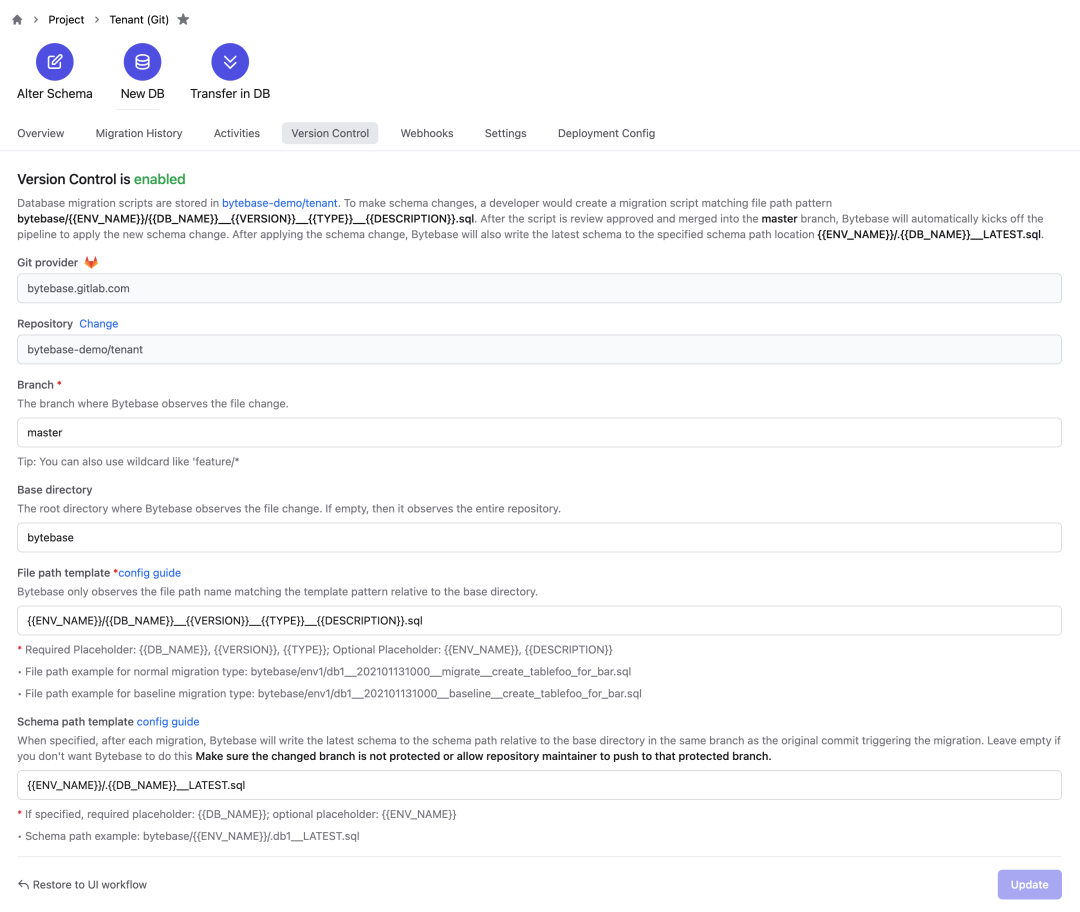Click Change next to Repository
Screen dimensions: 1080x912
(98, 324)
